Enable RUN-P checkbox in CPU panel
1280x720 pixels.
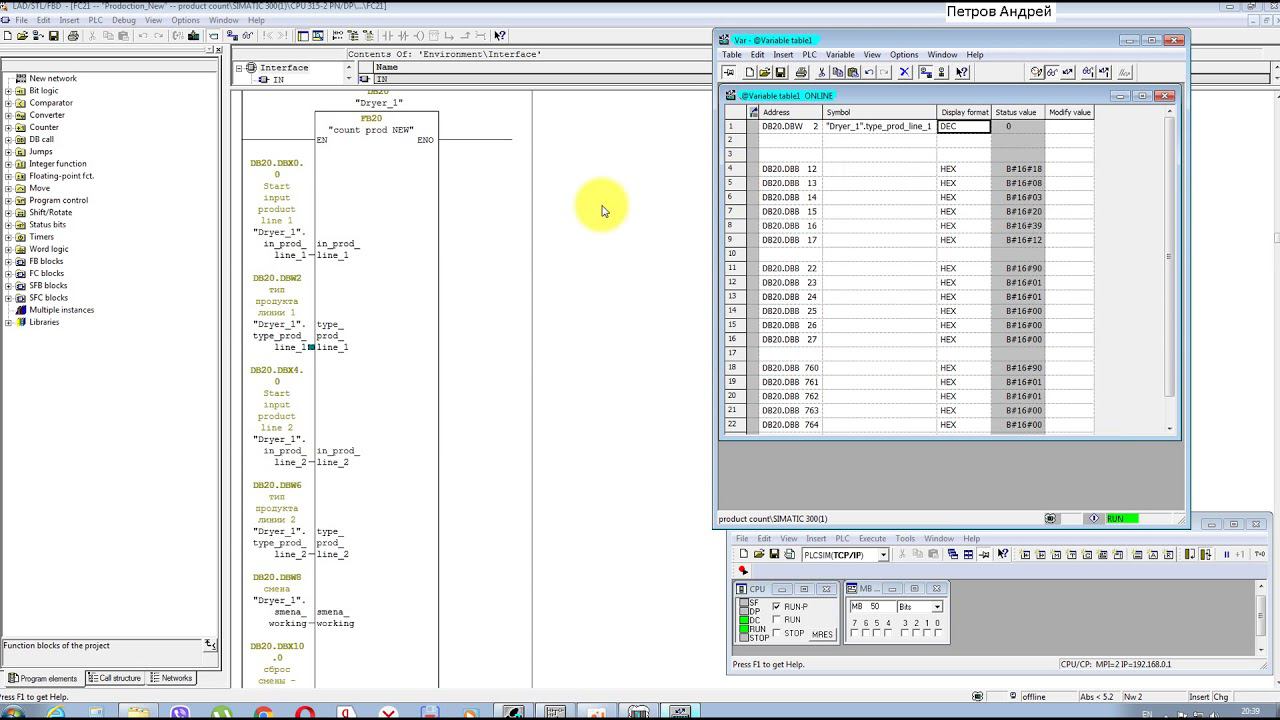click(777, 607)
